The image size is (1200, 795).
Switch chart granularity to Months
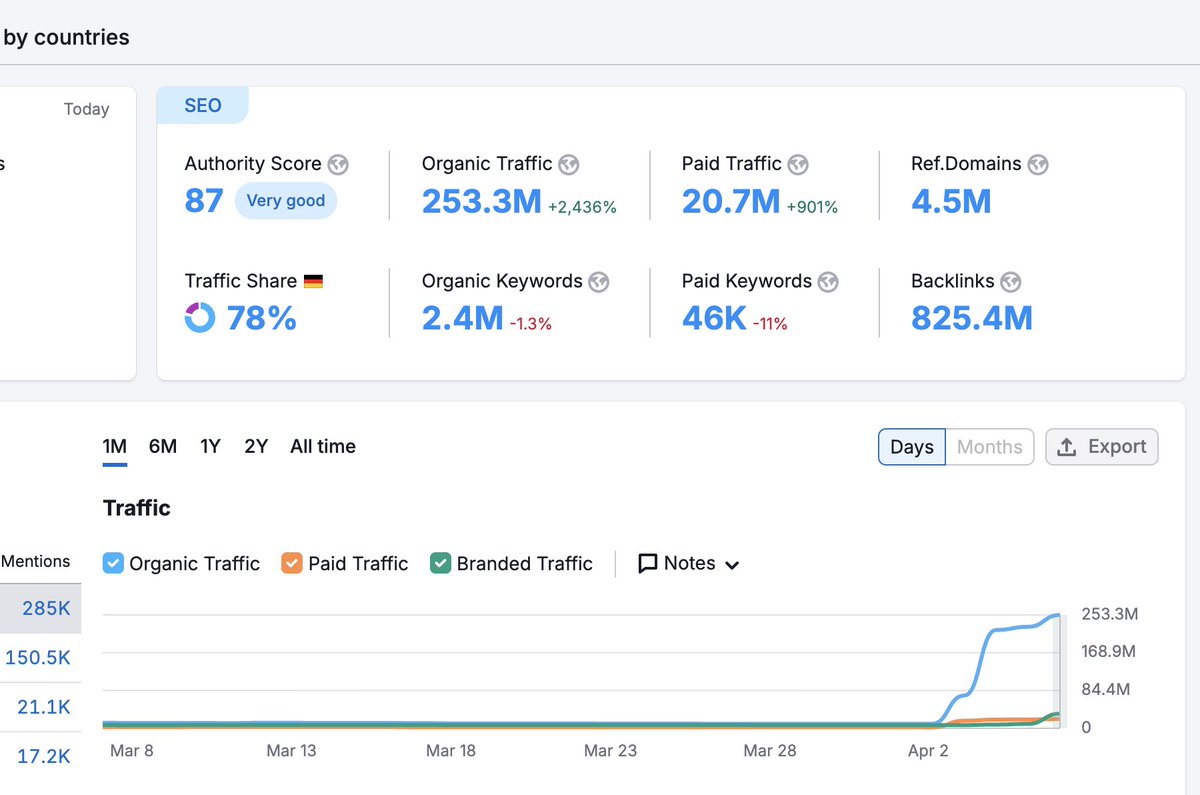pos(989,446)
